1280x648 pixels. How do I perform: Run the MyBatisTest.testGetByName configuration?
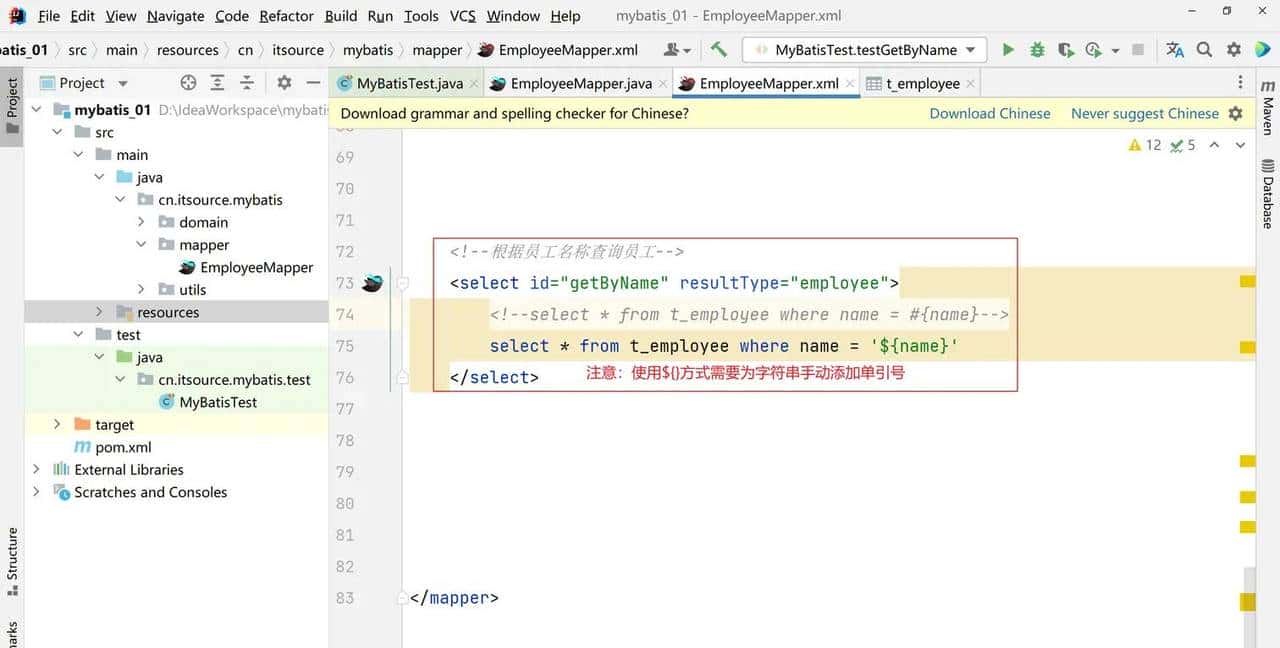coord(1008,49)
